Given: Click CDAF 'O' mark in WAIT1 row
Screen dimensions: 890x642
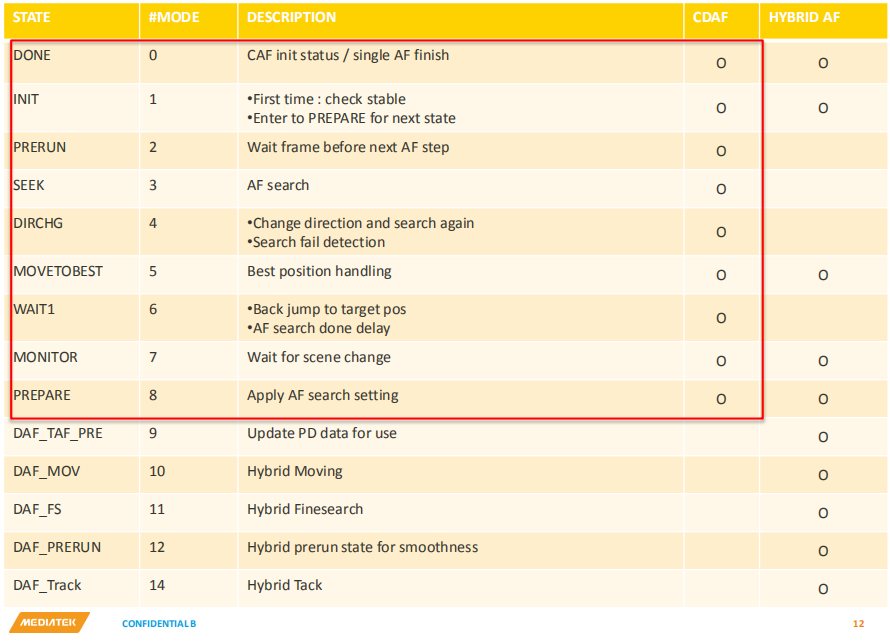Looking at the screenshot, I should [721, 318].
